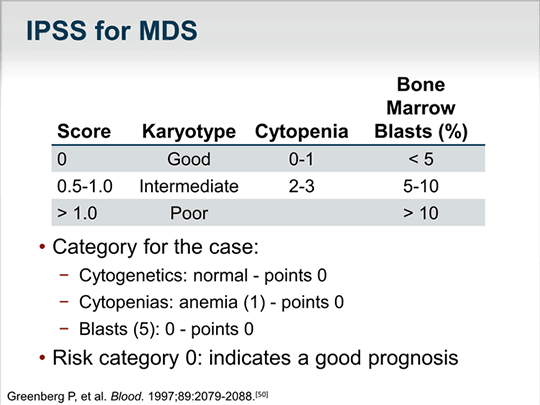Click the 0.5-1.0 score cell
Viewport: 540px width, 405px height.
[x=85, y=186]
